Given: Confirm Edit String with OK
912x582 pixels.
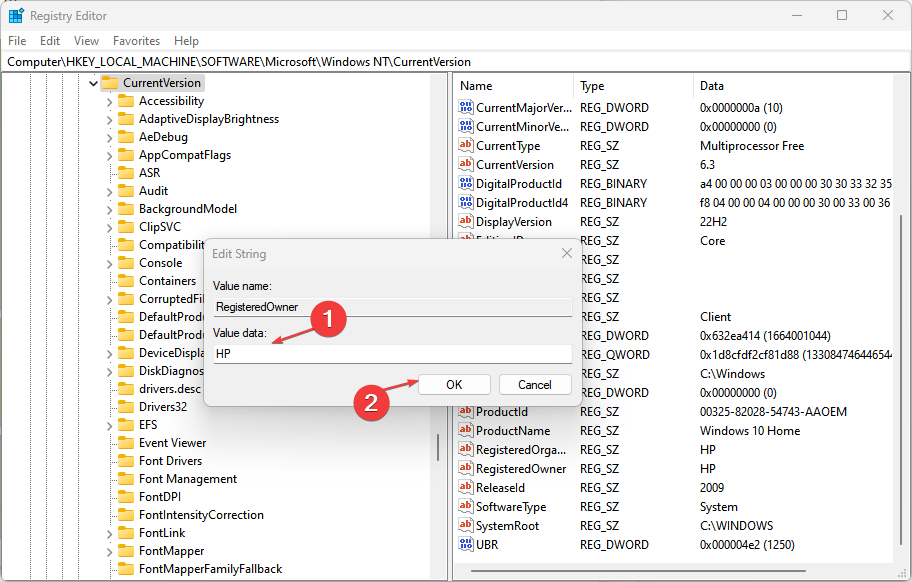Looking at the screenshot, I should coord(454,384).
